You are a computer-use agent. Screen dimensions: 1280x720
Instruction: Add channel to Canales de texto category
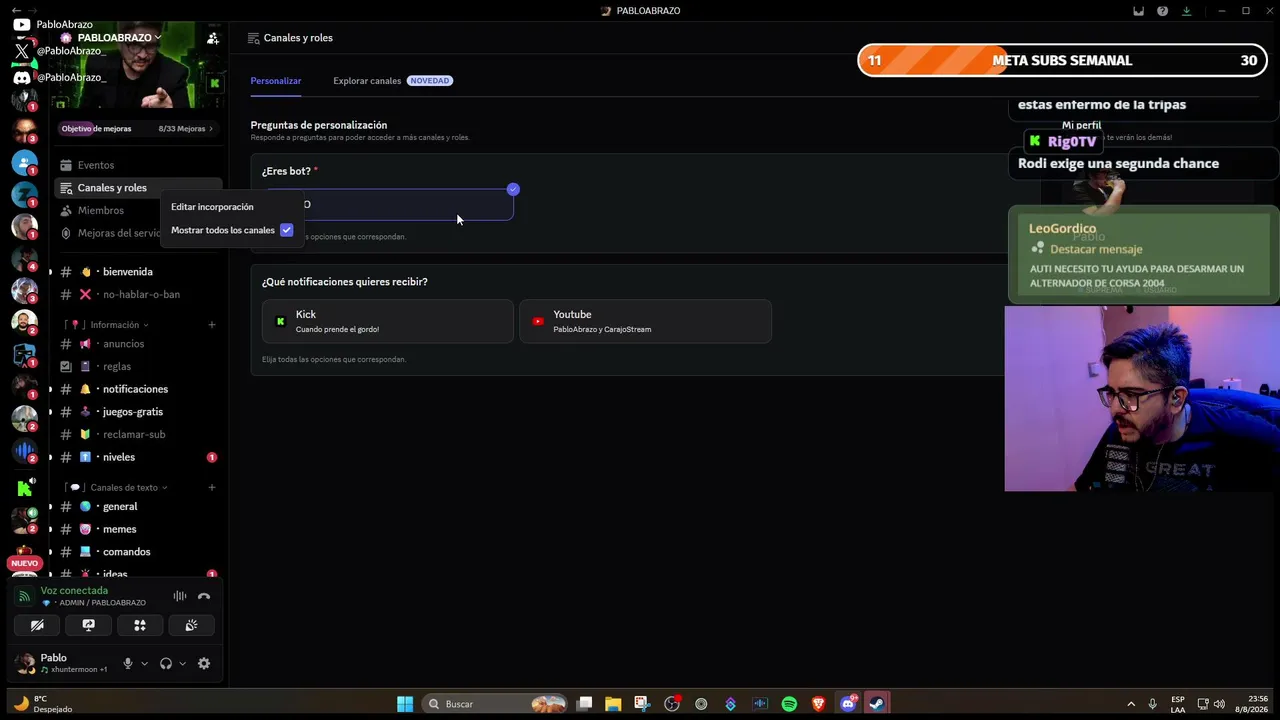[x=212, y=488]
